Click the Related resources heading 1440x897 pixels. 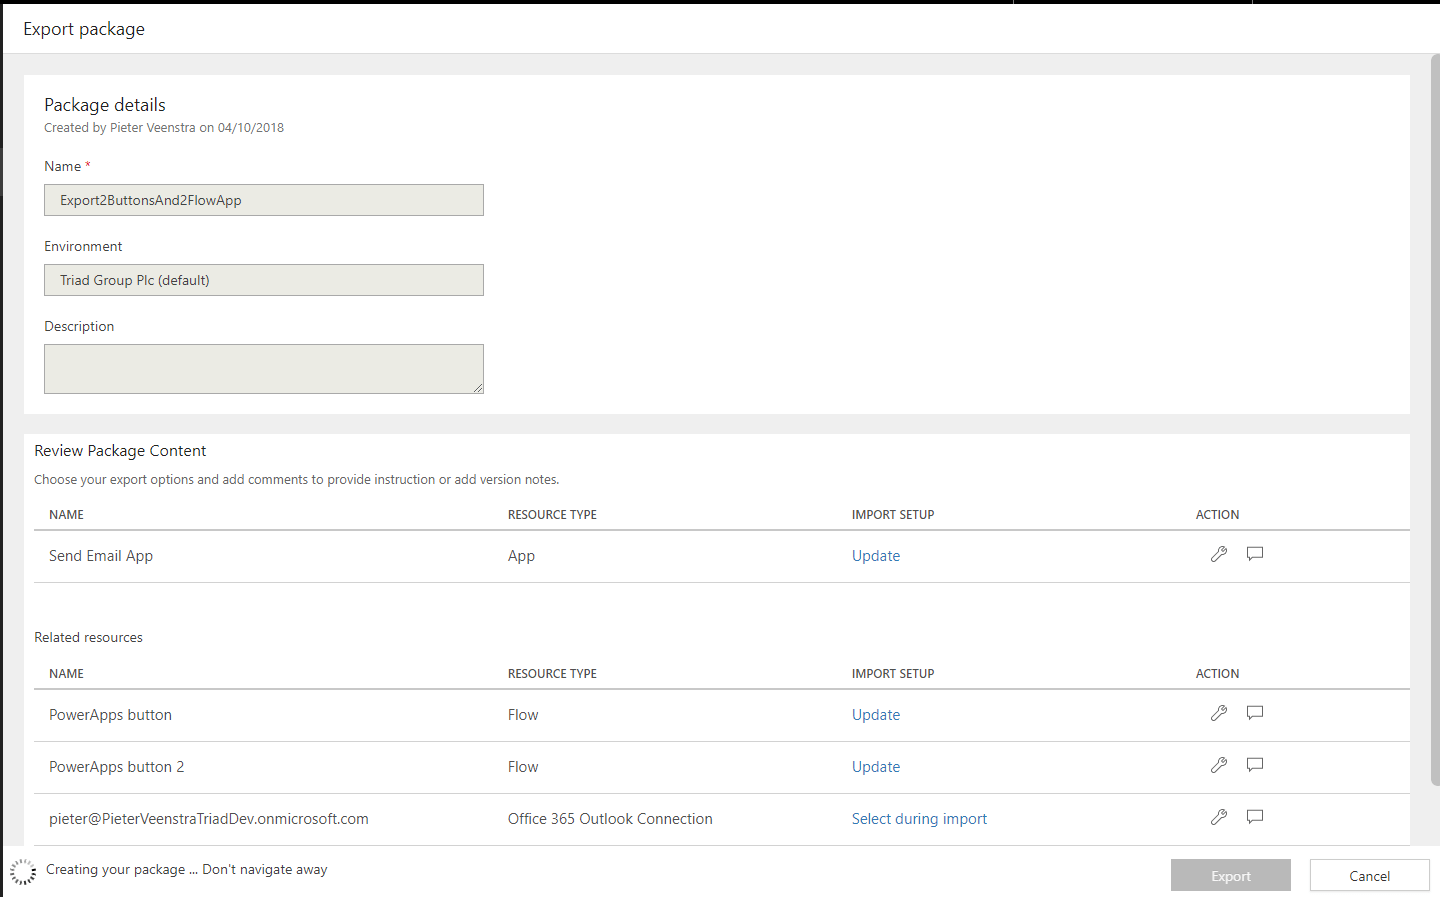pyautogui.click(x=88, y=637)
